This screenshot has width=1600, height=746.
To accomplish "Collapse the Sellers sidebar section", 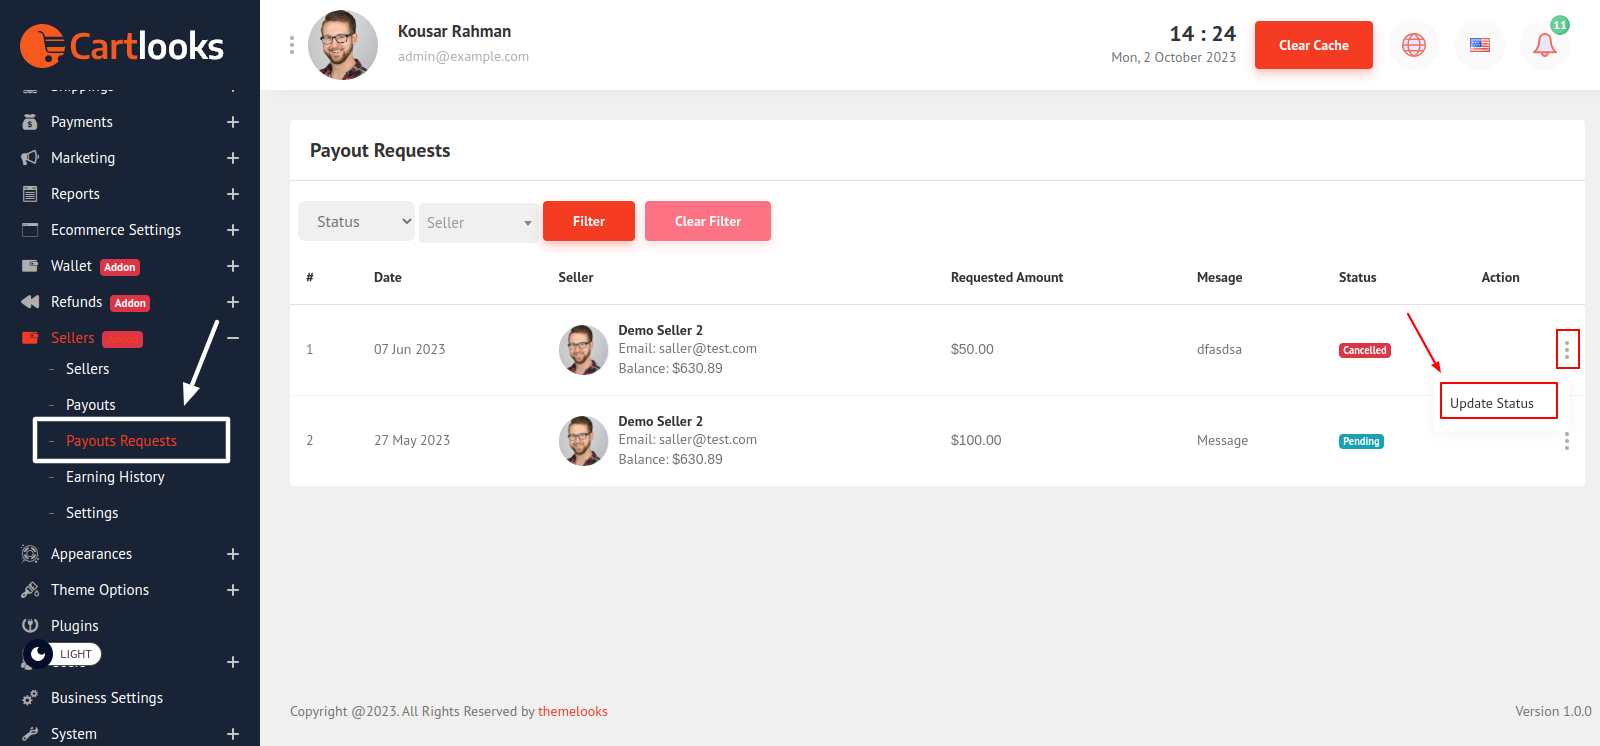I will click(x=232, y=338).
